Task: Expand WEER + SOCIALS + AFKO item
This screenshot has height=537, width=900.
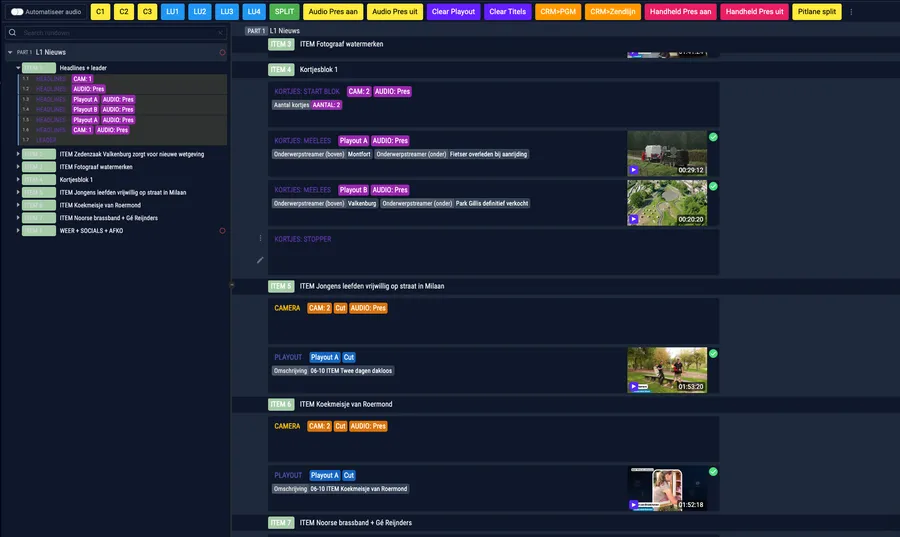Action: pyautogui.click(x=18, y=231)
